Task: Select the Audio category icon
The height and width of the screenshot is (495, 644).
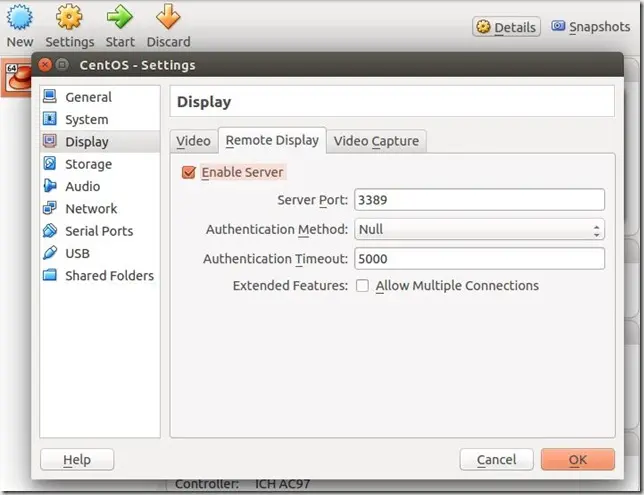Action: 50,186
